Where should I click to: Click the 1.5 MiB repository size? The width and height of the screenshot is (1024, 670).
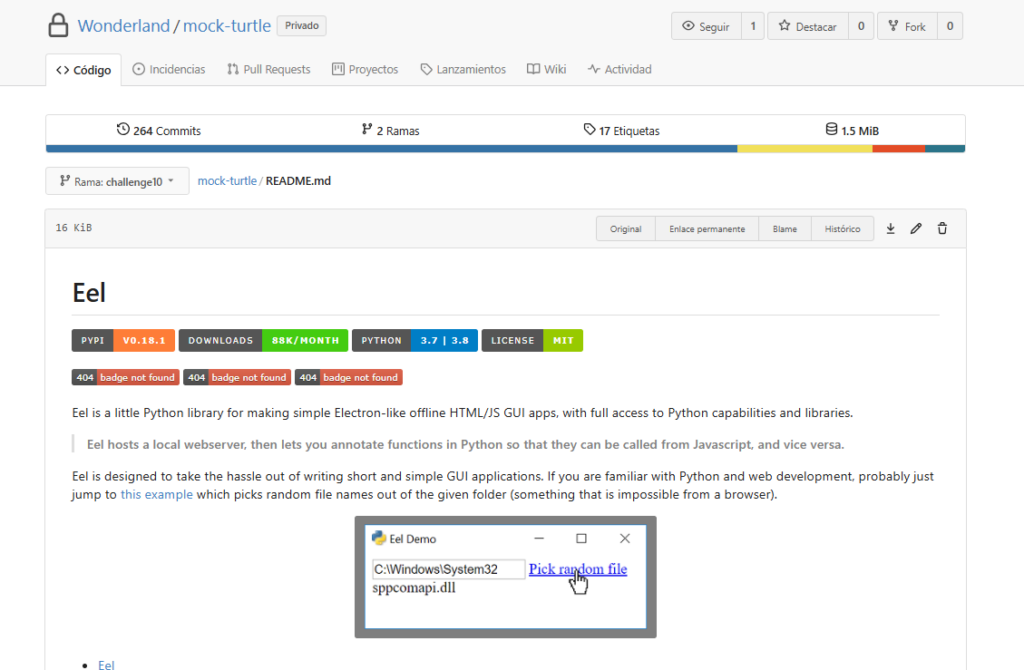click(x=852, y=130)
